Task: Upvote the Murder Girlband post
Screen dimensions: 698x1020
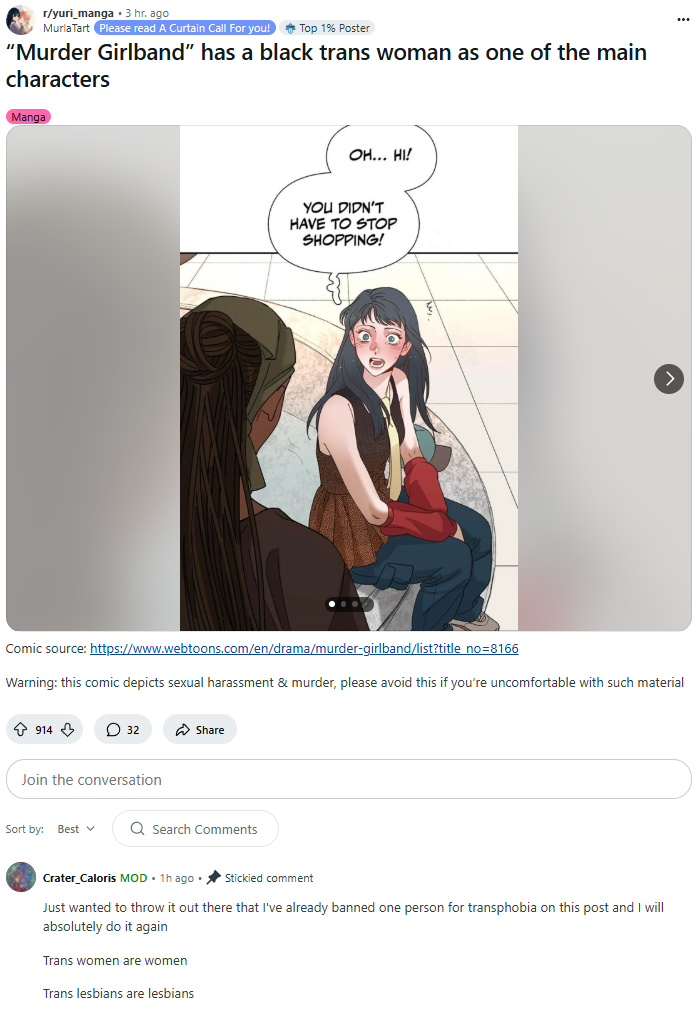Action: 21,729
